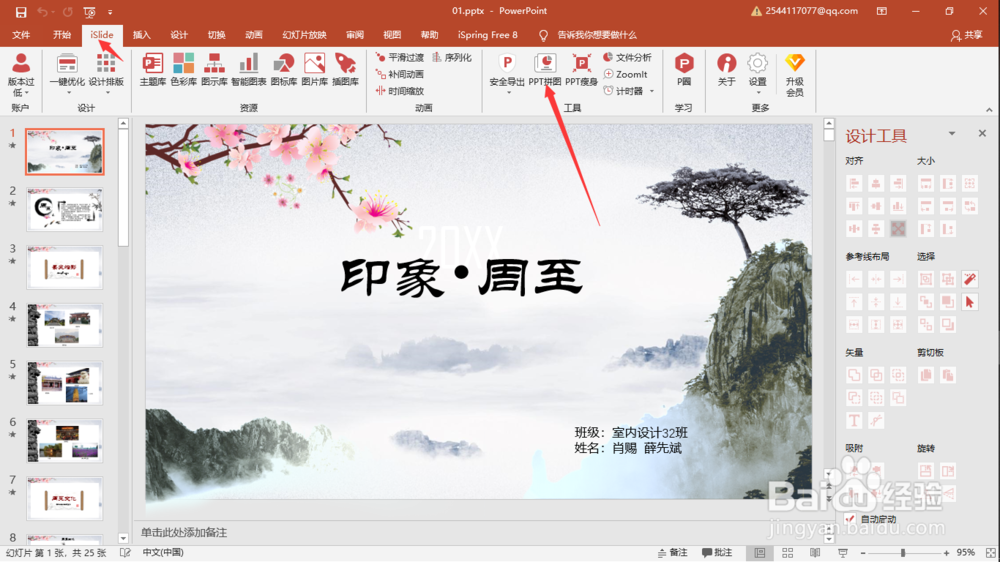This screenshot has height=562, width=1000.
Task: Switch to the 幻灯片放映 tab
Action: [x=304, y=35]
